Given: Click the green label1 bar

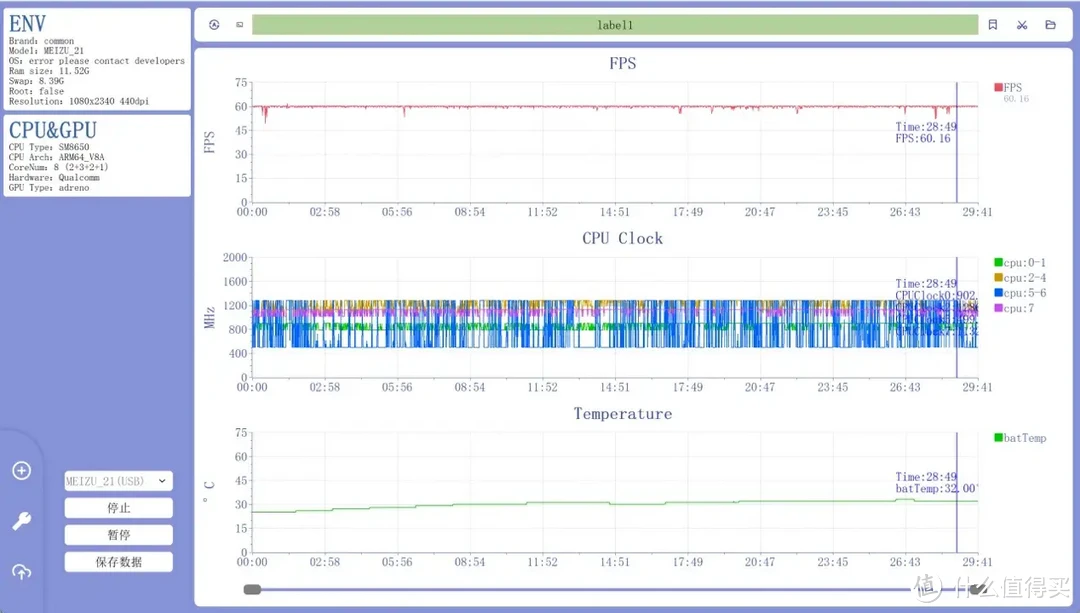Looking at the screenshot, I should 614,25.
